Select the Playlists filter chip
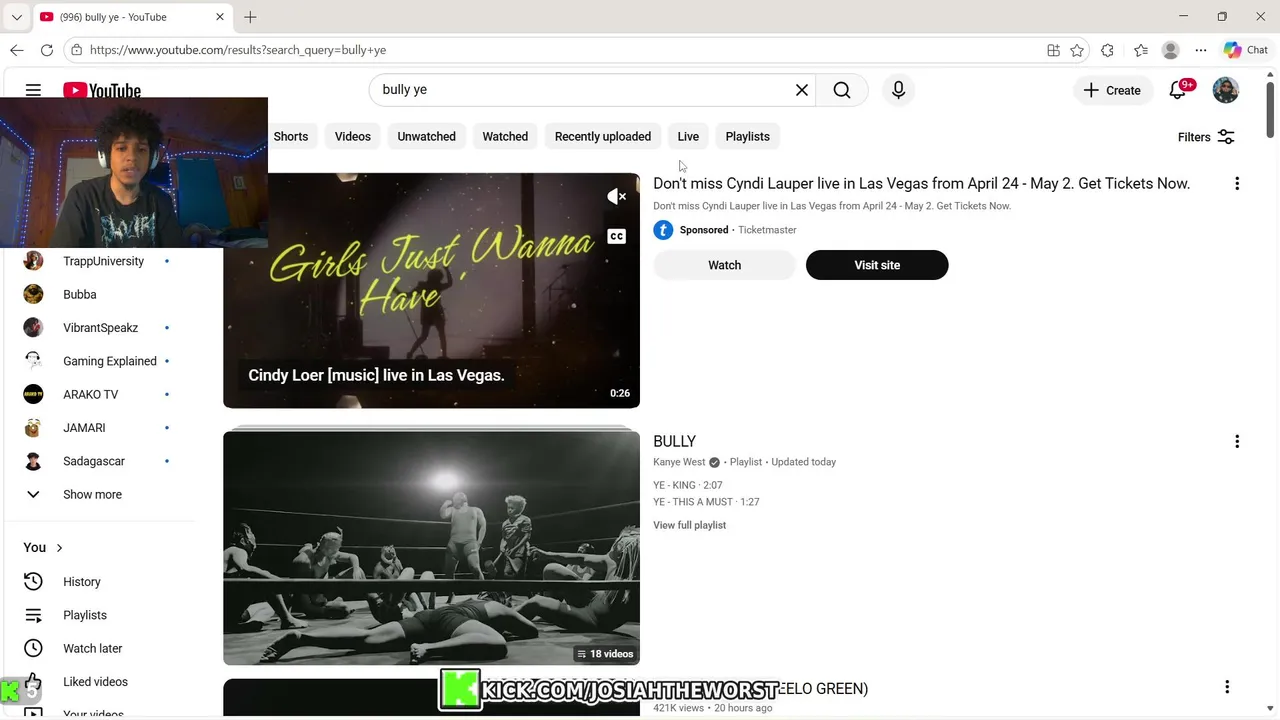 (x=748, y=137)
